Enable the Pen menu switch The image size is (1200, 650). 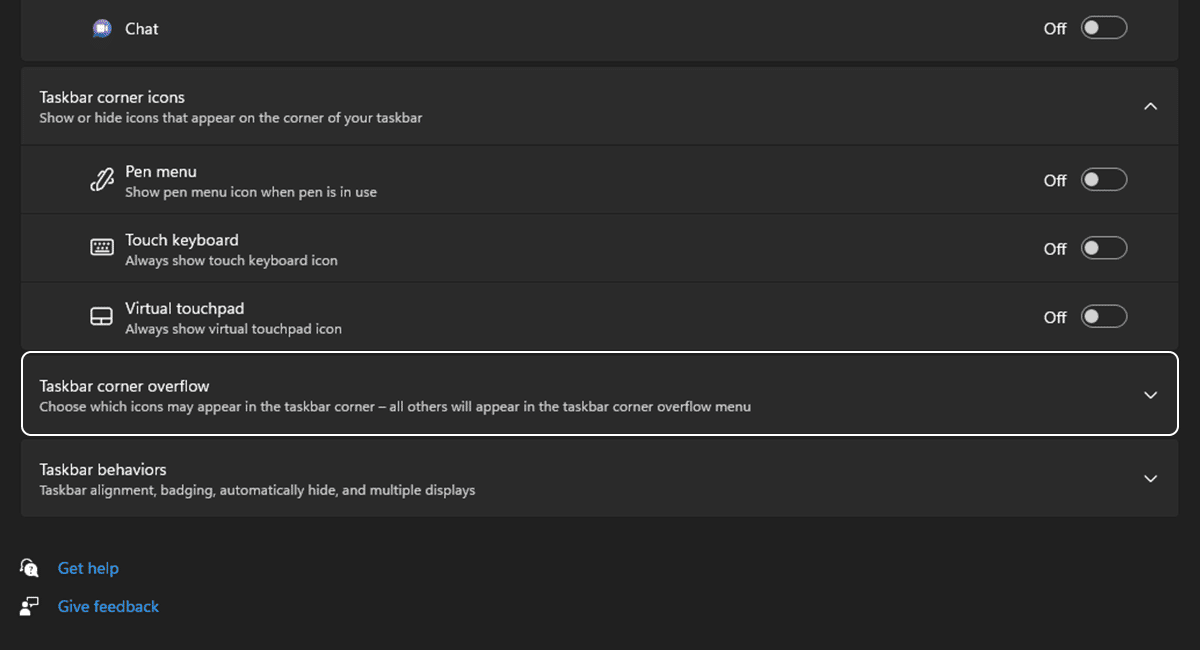click(1103, 179)
